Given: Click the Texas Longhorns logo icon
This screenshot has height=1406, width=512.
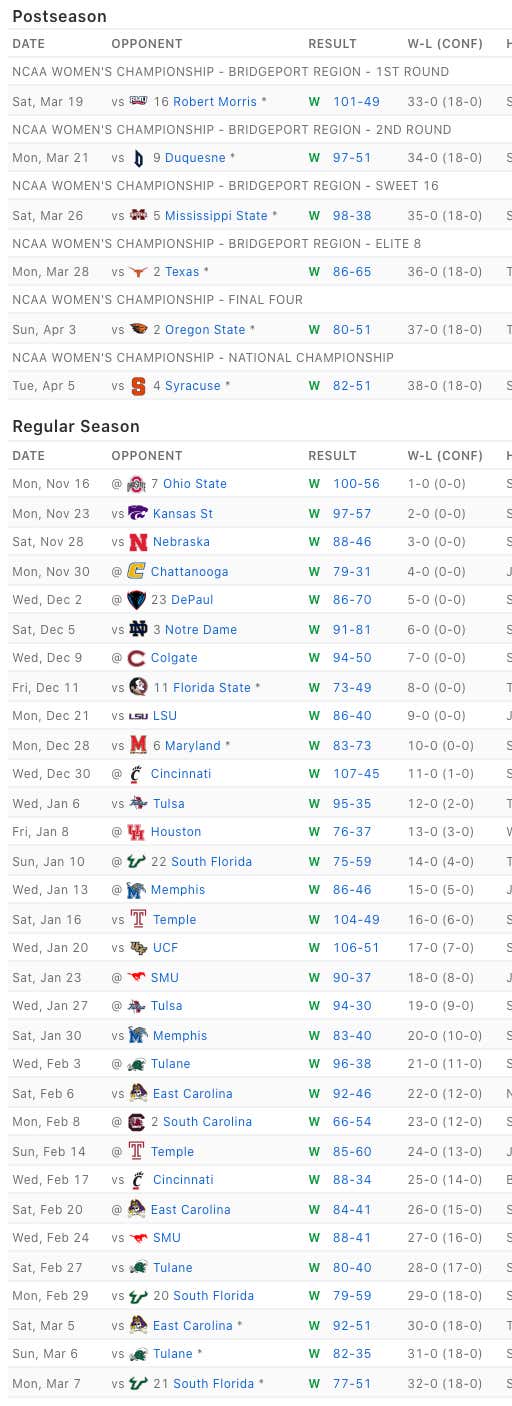Looking at the screenshot, I should [138, 272].
